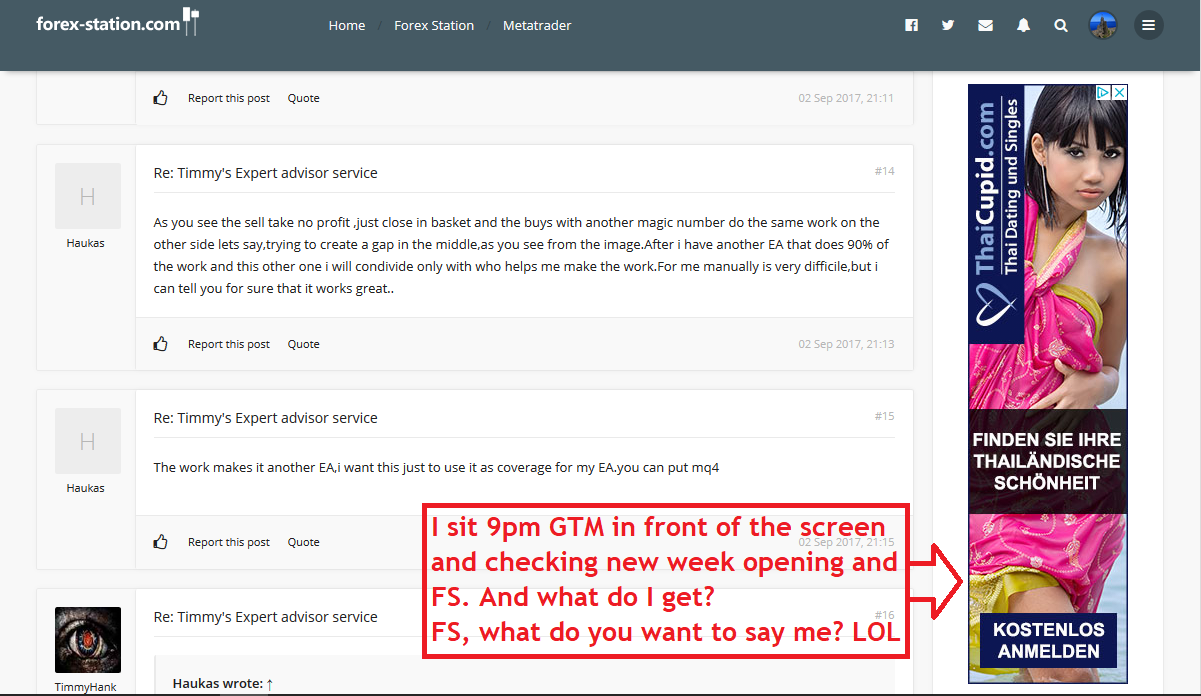
Task: Open Haukas avatar on post #14
Action: 87,196
